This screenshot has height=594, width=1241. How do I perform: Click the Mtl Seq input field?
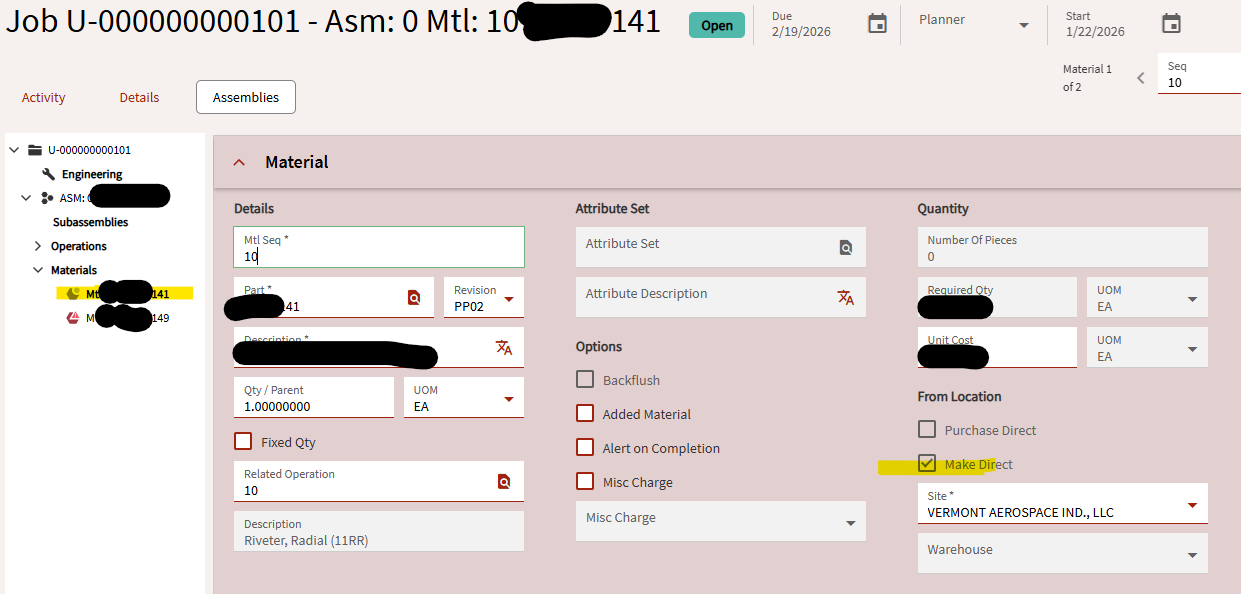[x=379, y=247]
